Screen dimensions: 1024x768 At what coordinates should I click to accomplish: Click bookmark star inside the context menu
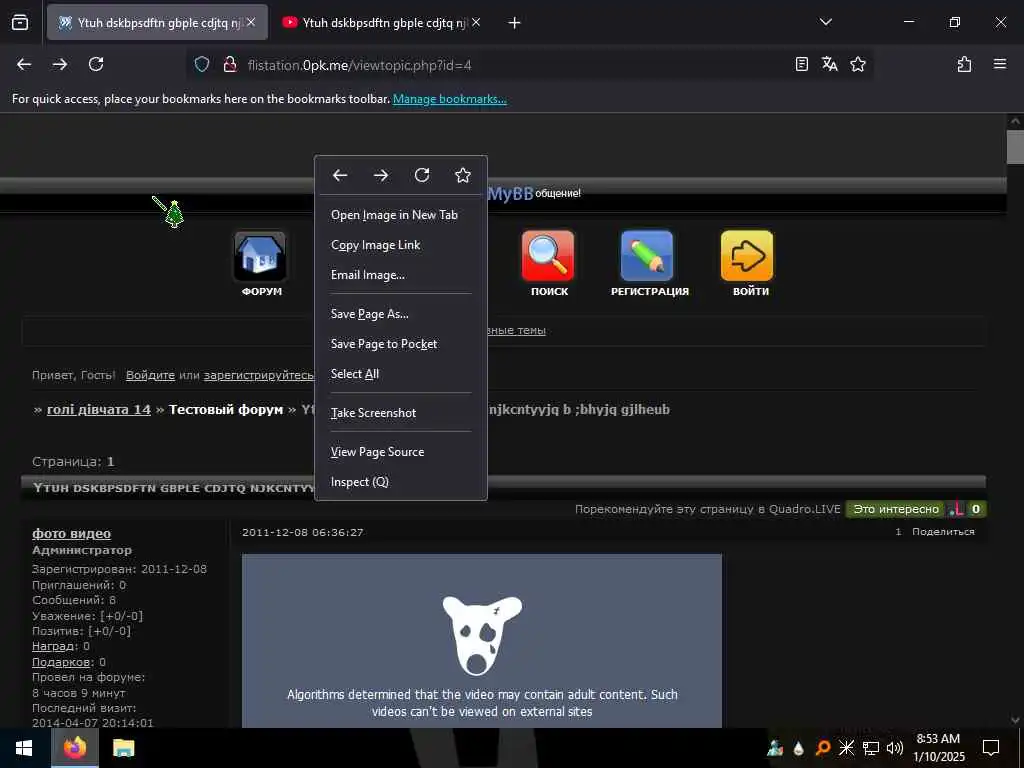point(463,175)
